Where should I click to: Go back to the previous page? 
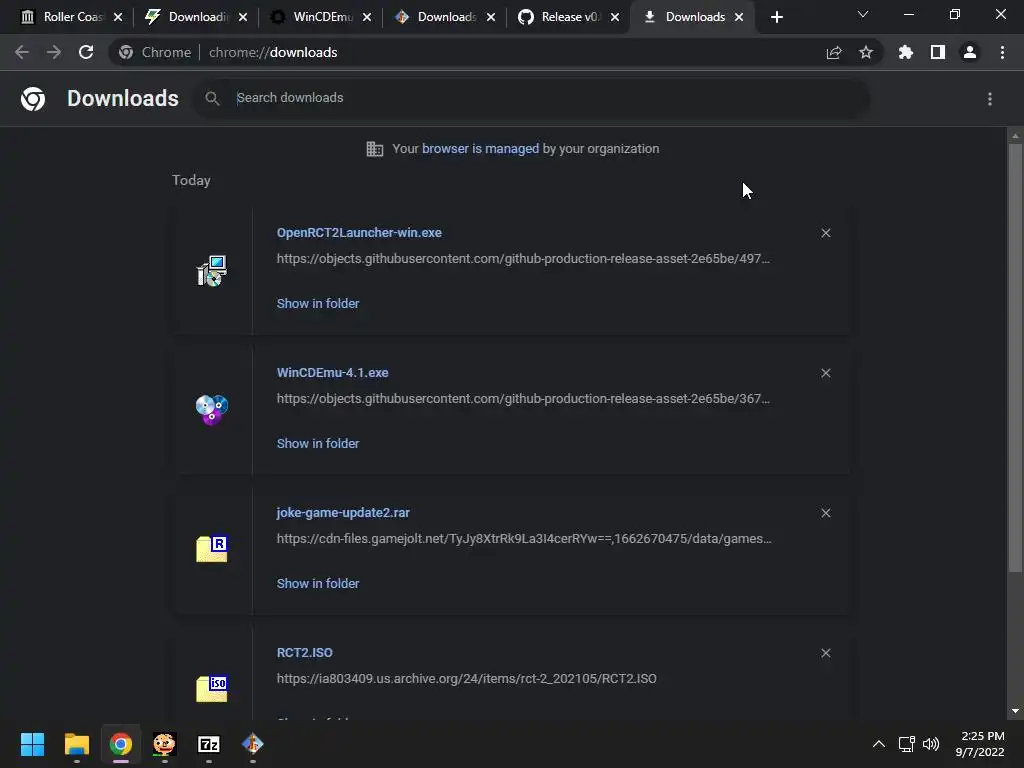[x=22, y=52]
